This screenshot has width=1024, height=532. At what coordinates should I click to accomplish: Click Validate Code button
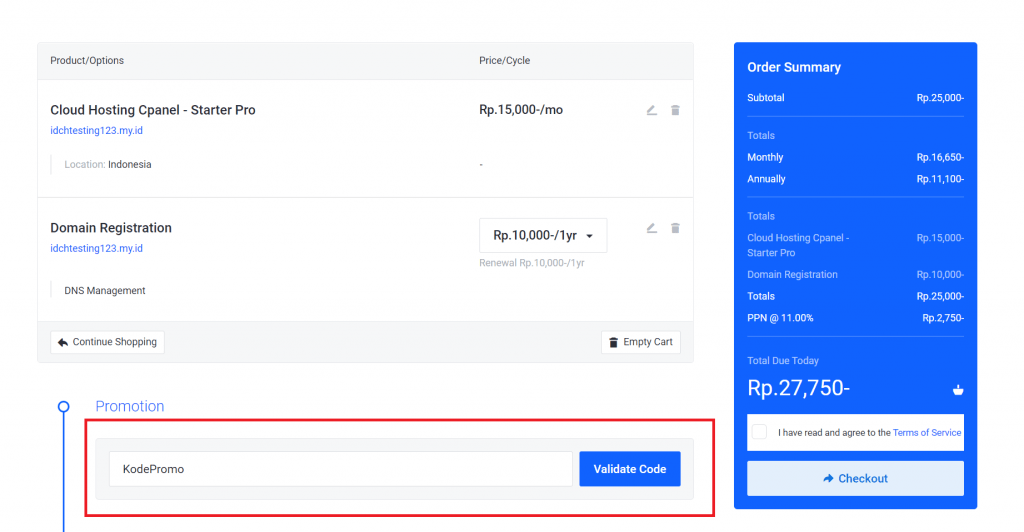pyautogui.click(x=629, y=469)
